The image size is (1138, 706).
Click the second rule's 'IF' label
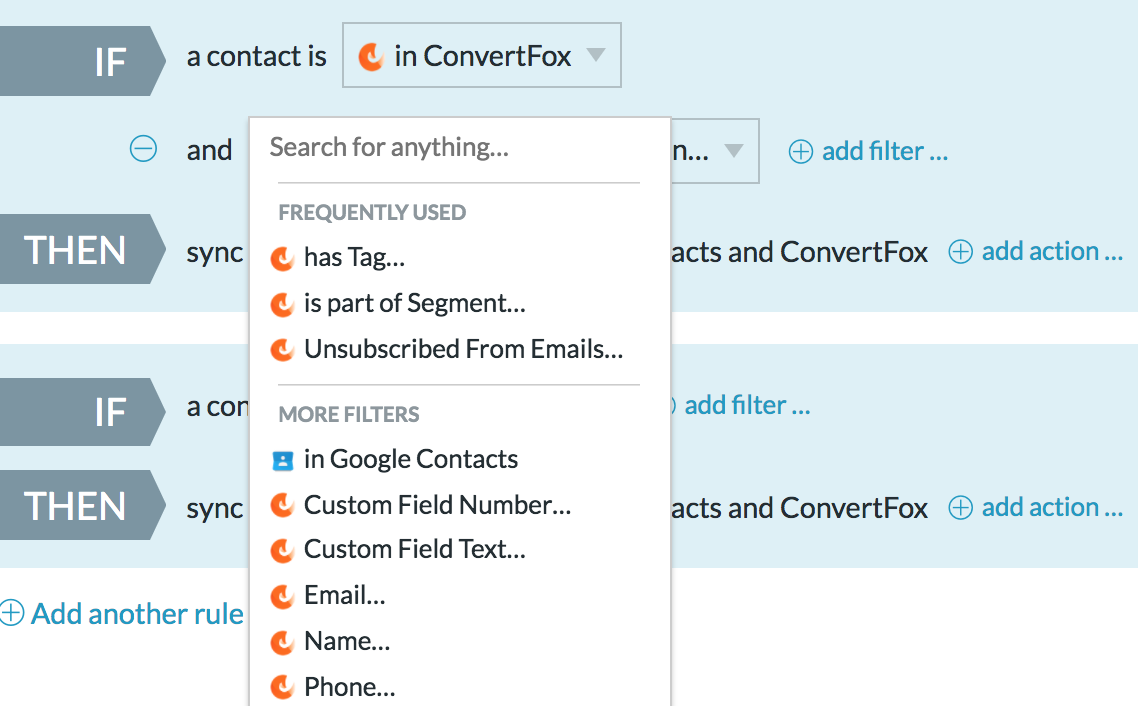coord(110,412)
